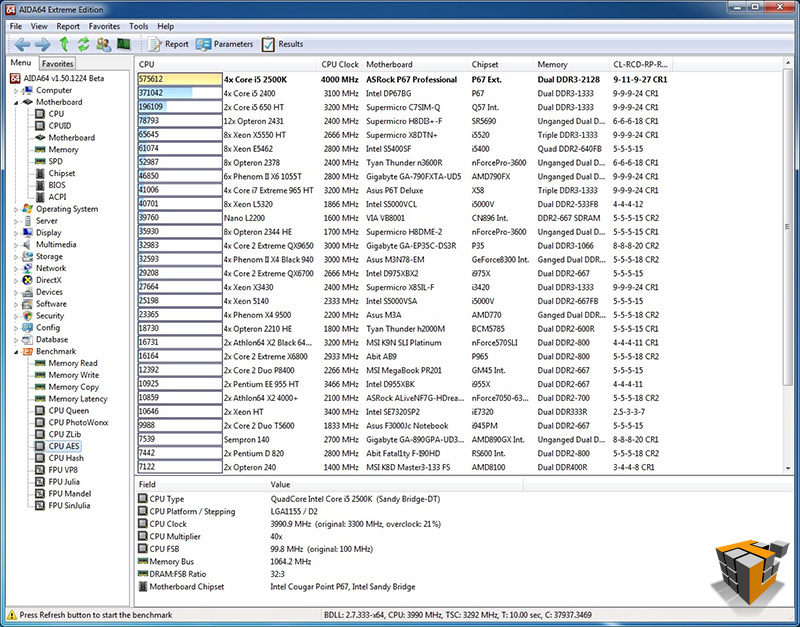Open the Results toolbar button
The width and height of the screenshot is (800, 627).
click(x=283, y=44)
